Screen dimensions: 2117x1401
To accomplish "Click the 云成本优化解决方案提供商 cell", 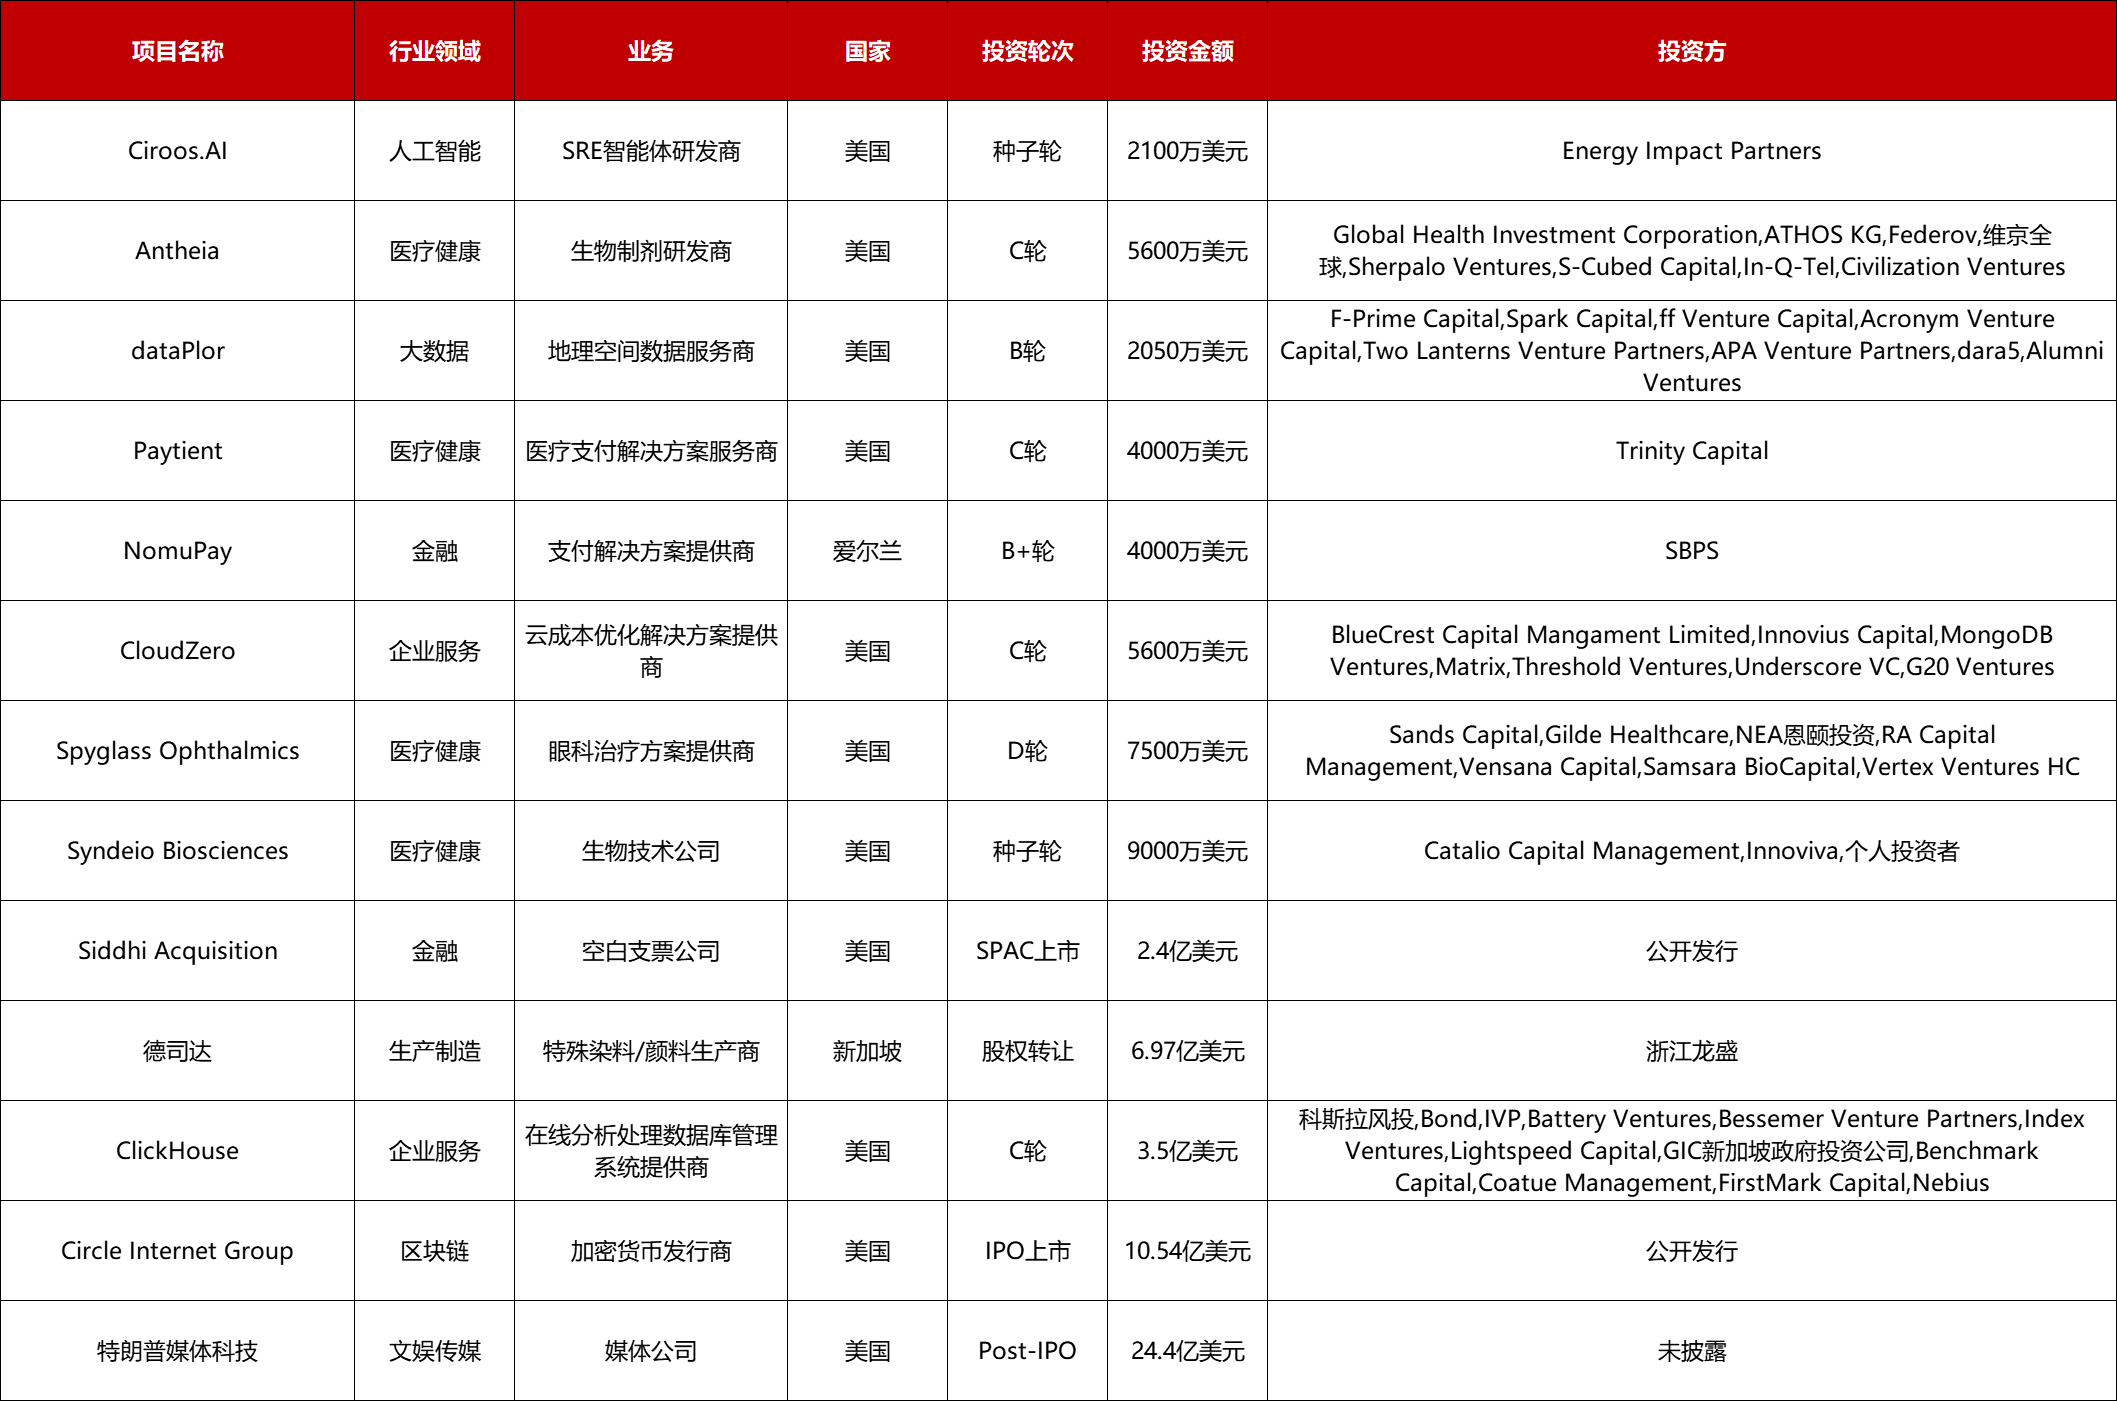I will pos(651,651).
